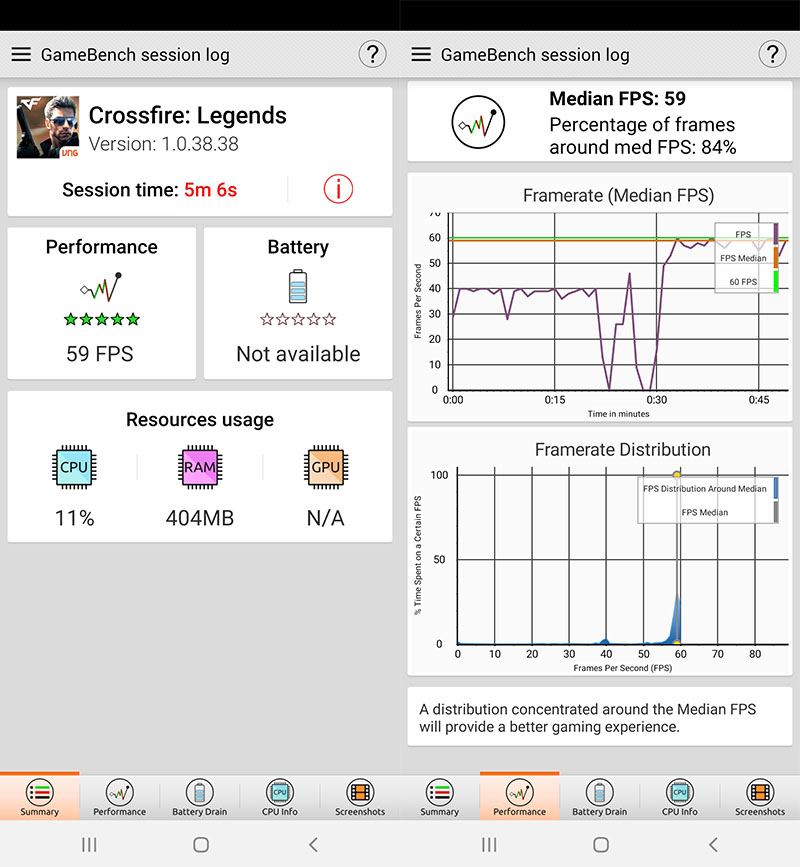This screenshot has width=800, height=867.
Task: Tap gray FPS Median swatch in distribution legend
Action: pos(776,512)
